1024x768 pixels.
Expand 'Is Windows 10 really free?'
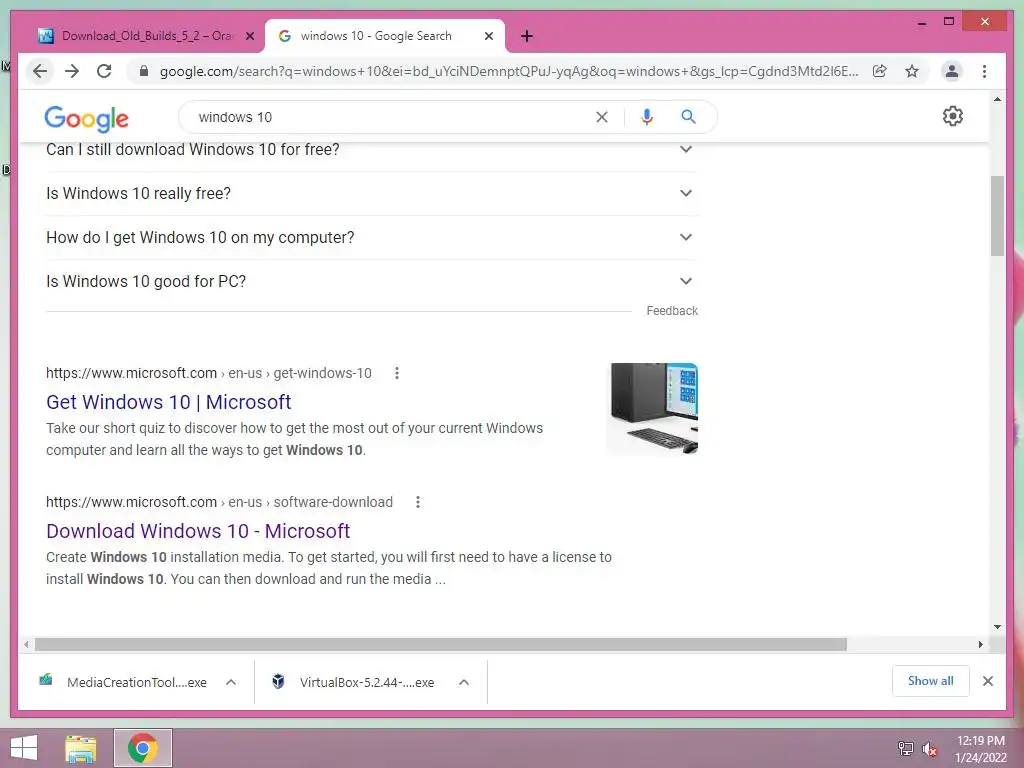370,193
